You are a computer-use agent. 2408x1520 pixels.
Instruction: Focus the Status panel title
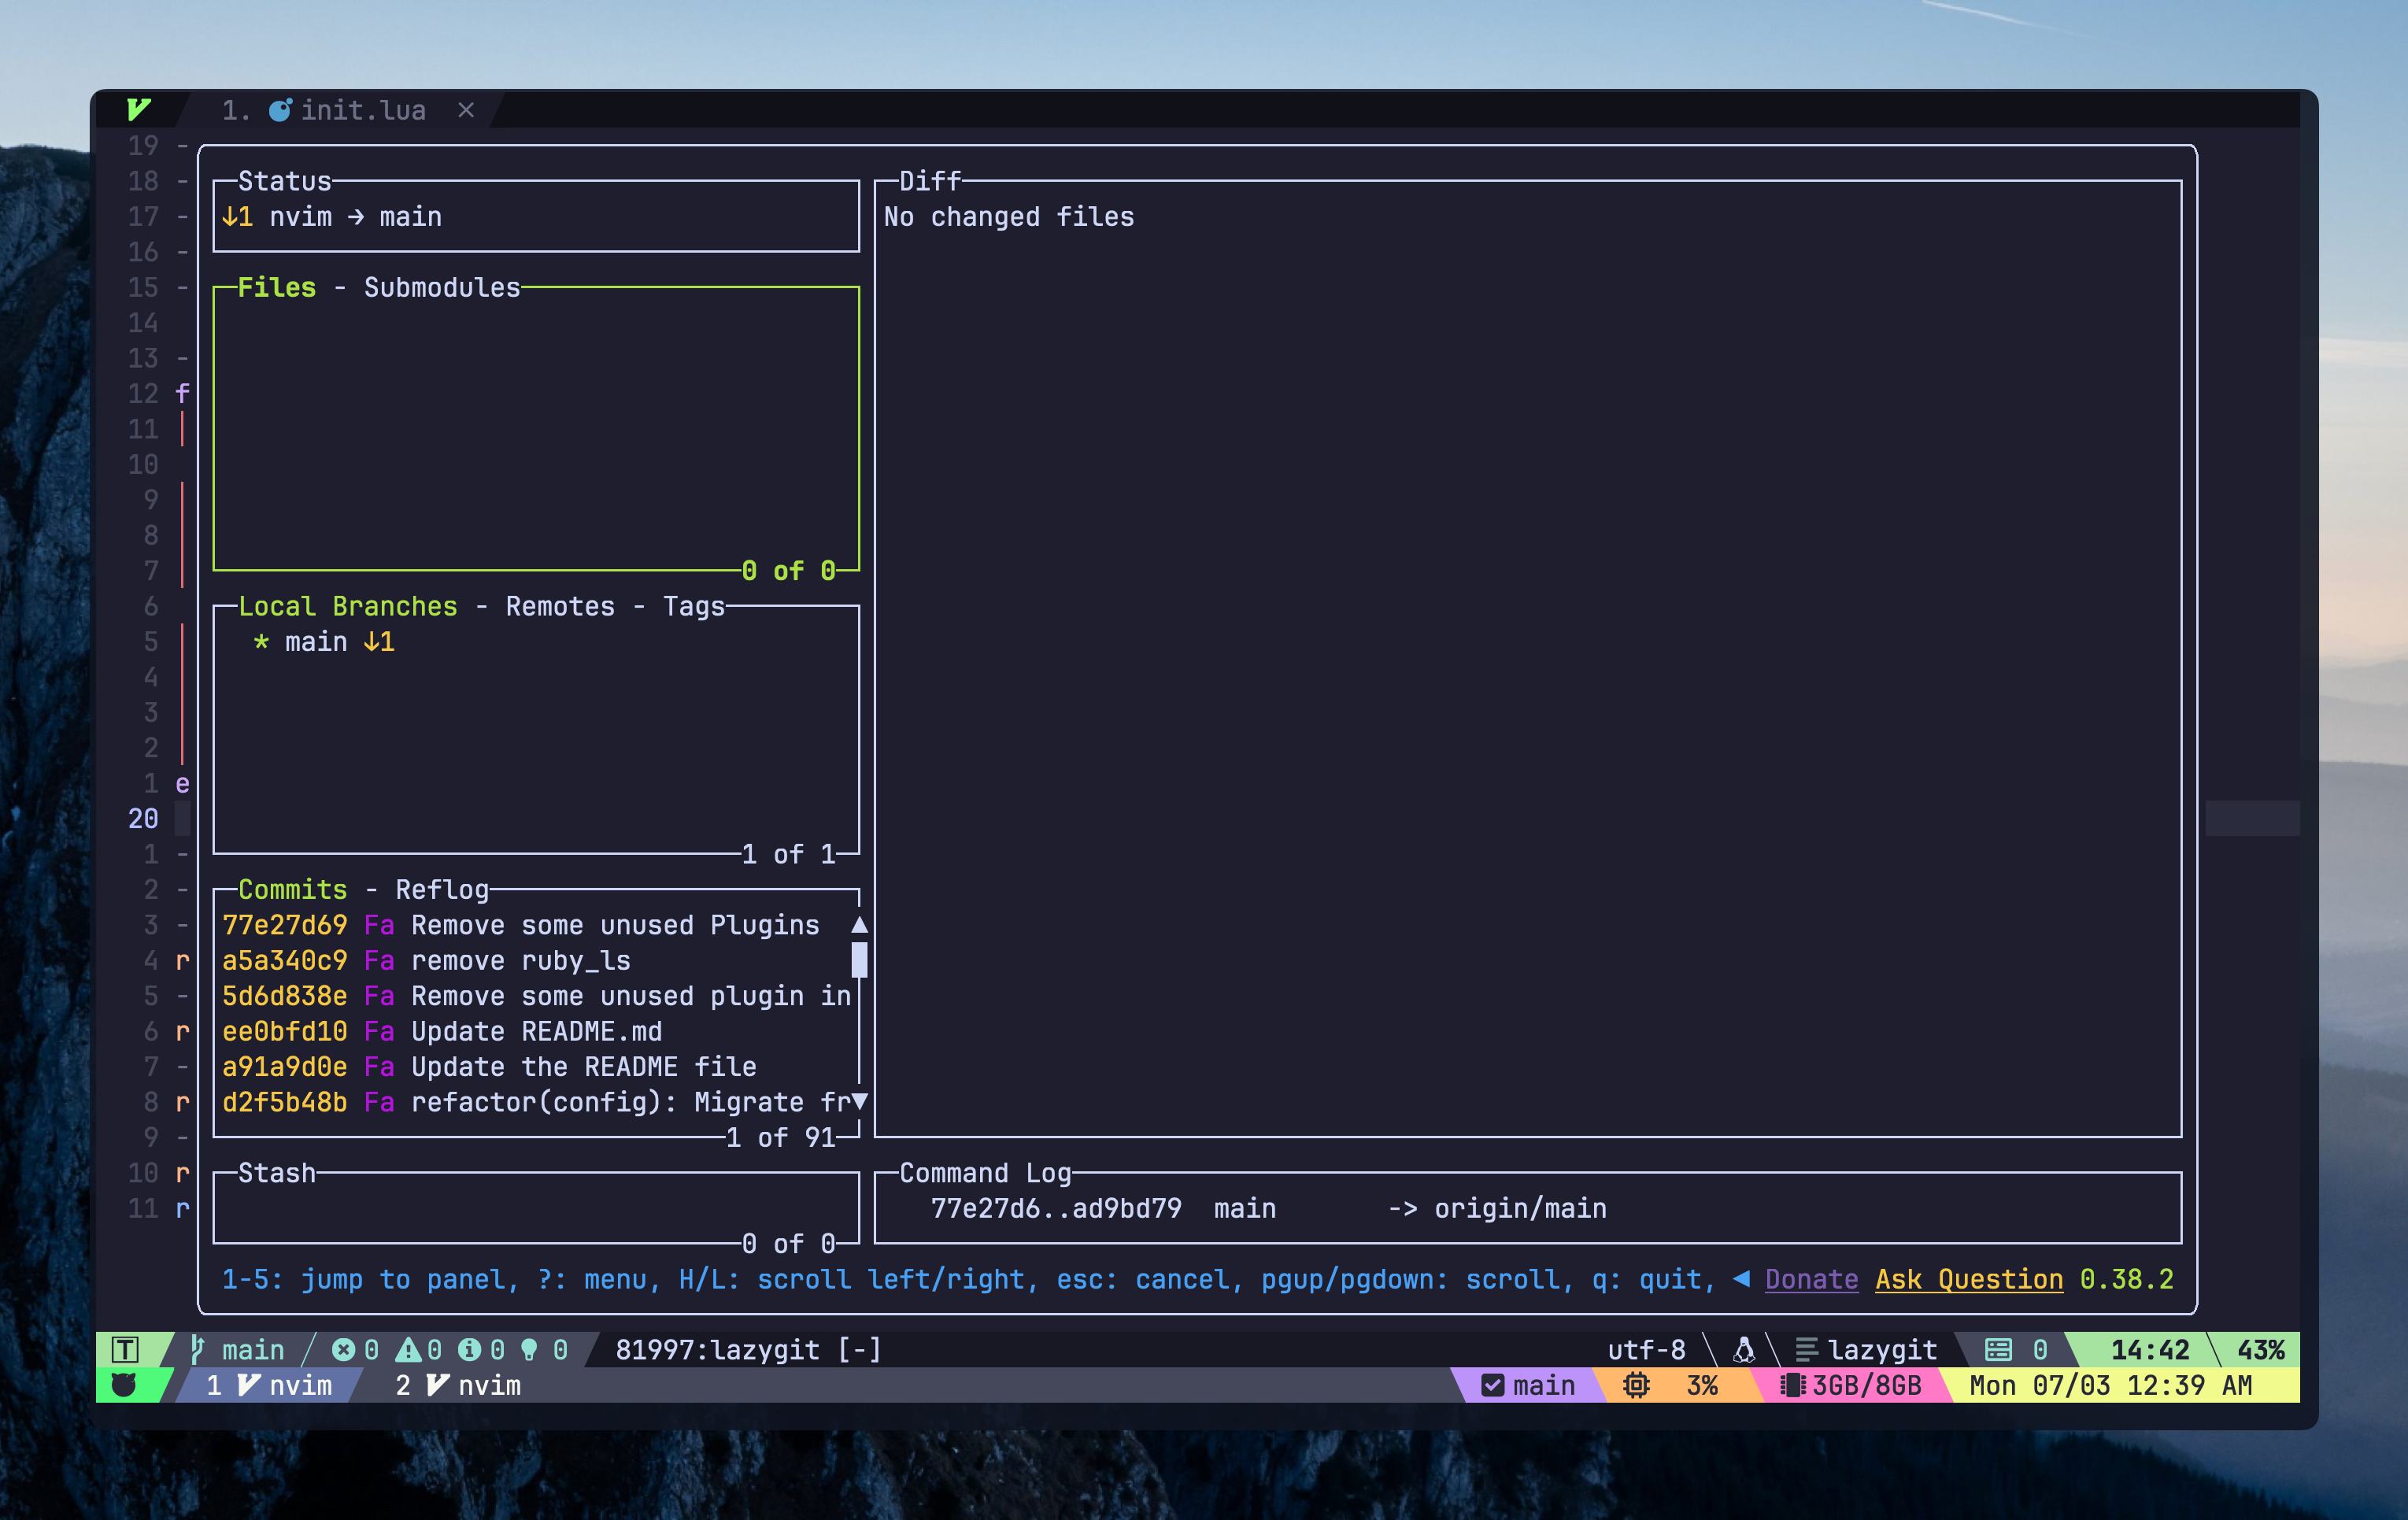pyautogui.click(x=285, y=181)
